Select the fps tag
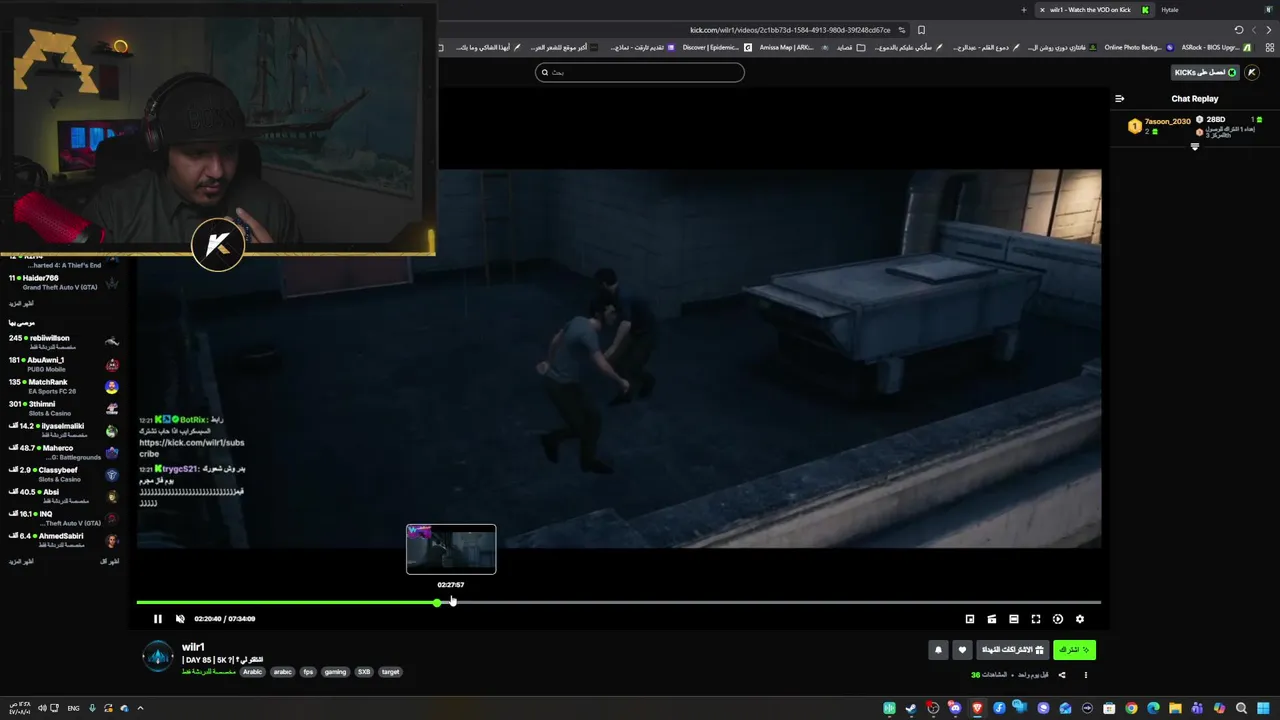This screenshot has height=720, width=1280. [x=309, y=672]
